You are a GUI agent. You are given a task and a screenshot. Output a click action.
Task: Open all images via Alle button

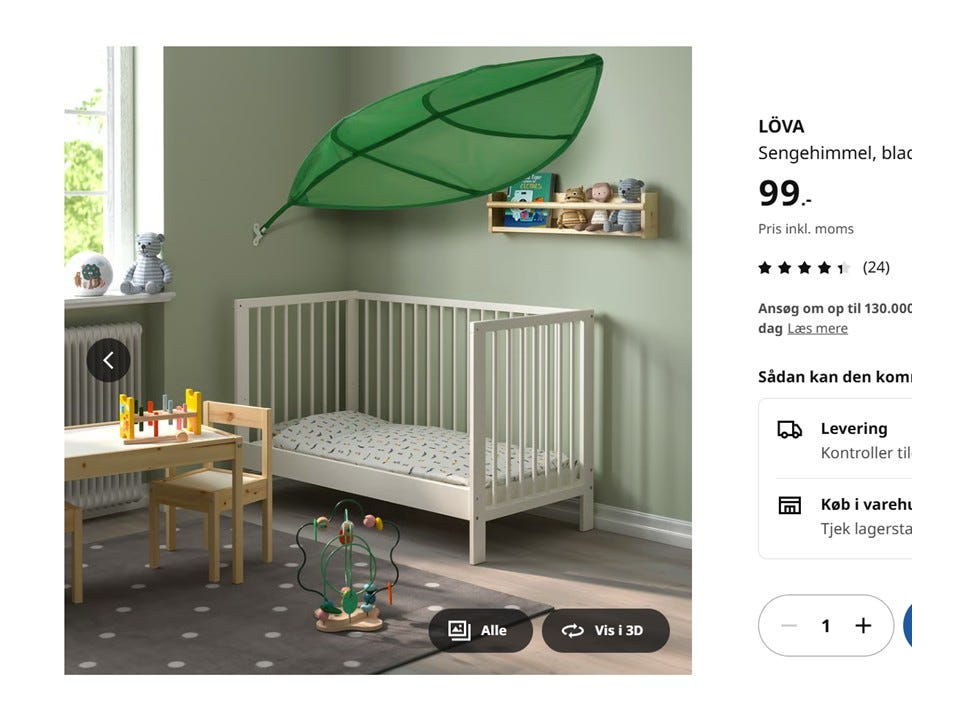pyautogui.click(x=481, y=630)
